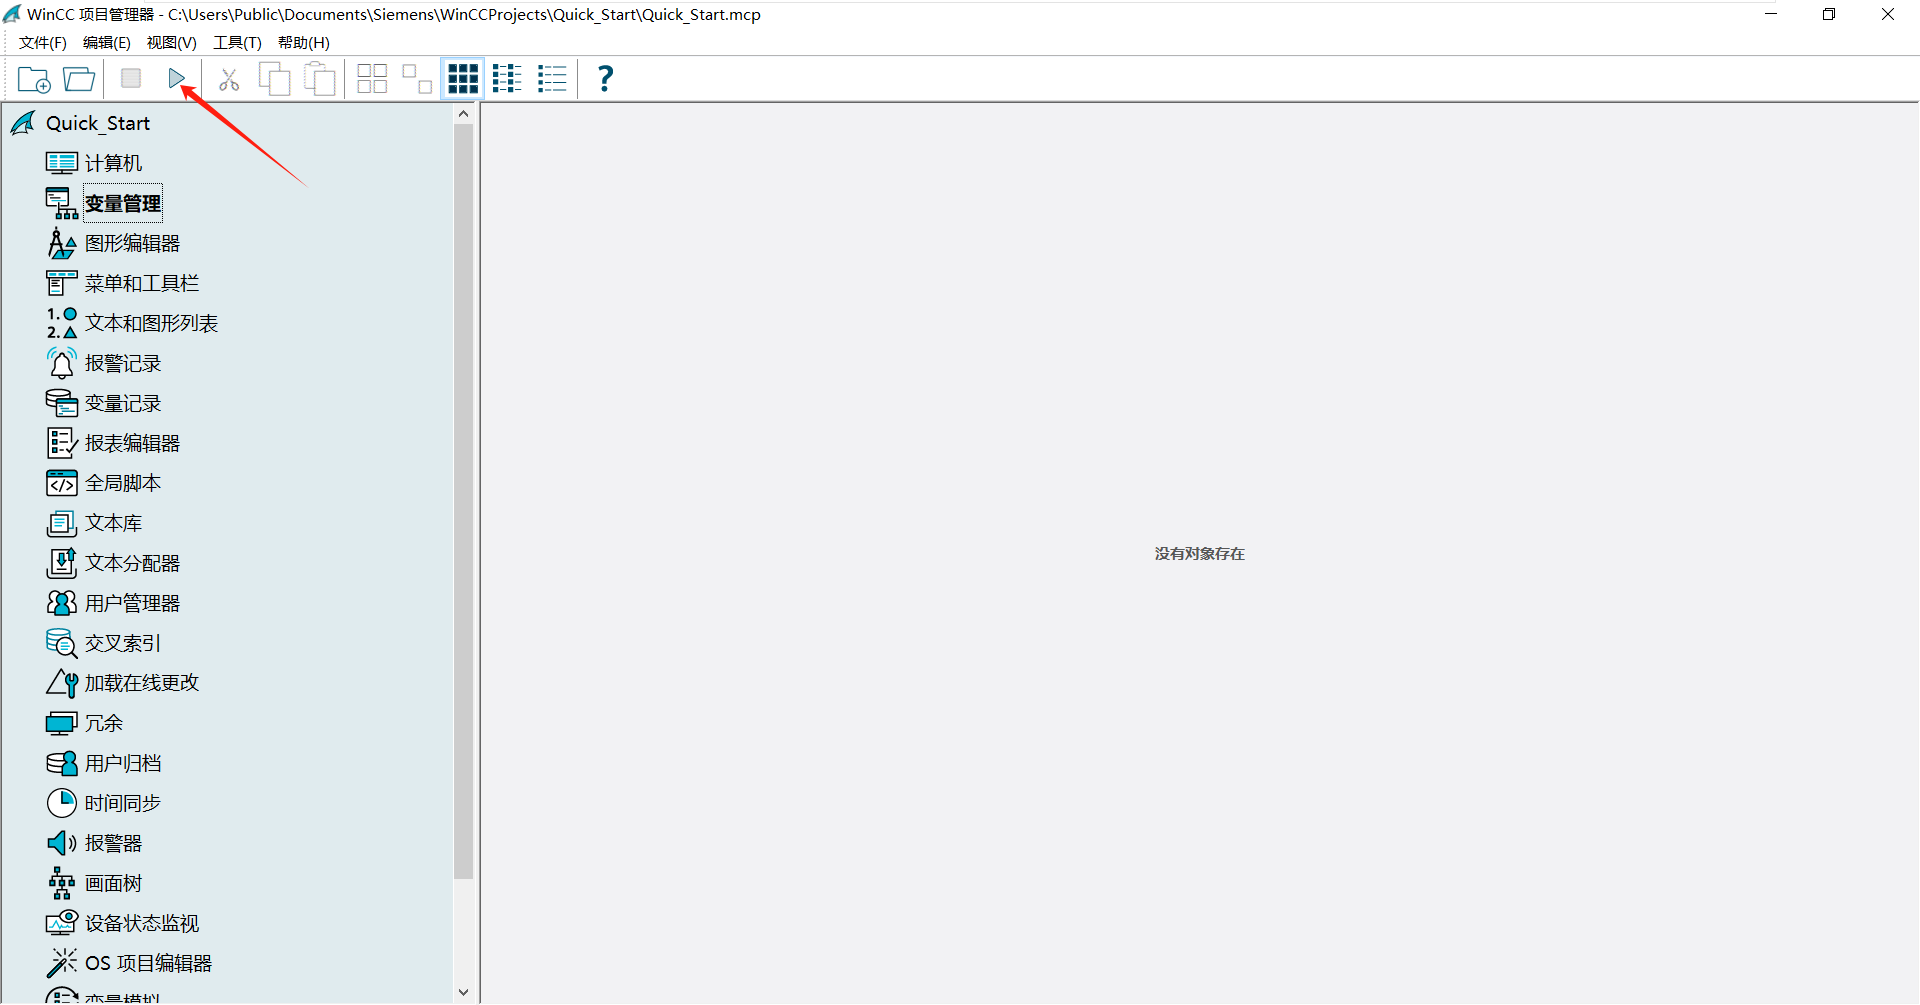This screenshot has width=1920, height=1005.
Task: Open help with the question mark icon
Action: coord(605,79)
